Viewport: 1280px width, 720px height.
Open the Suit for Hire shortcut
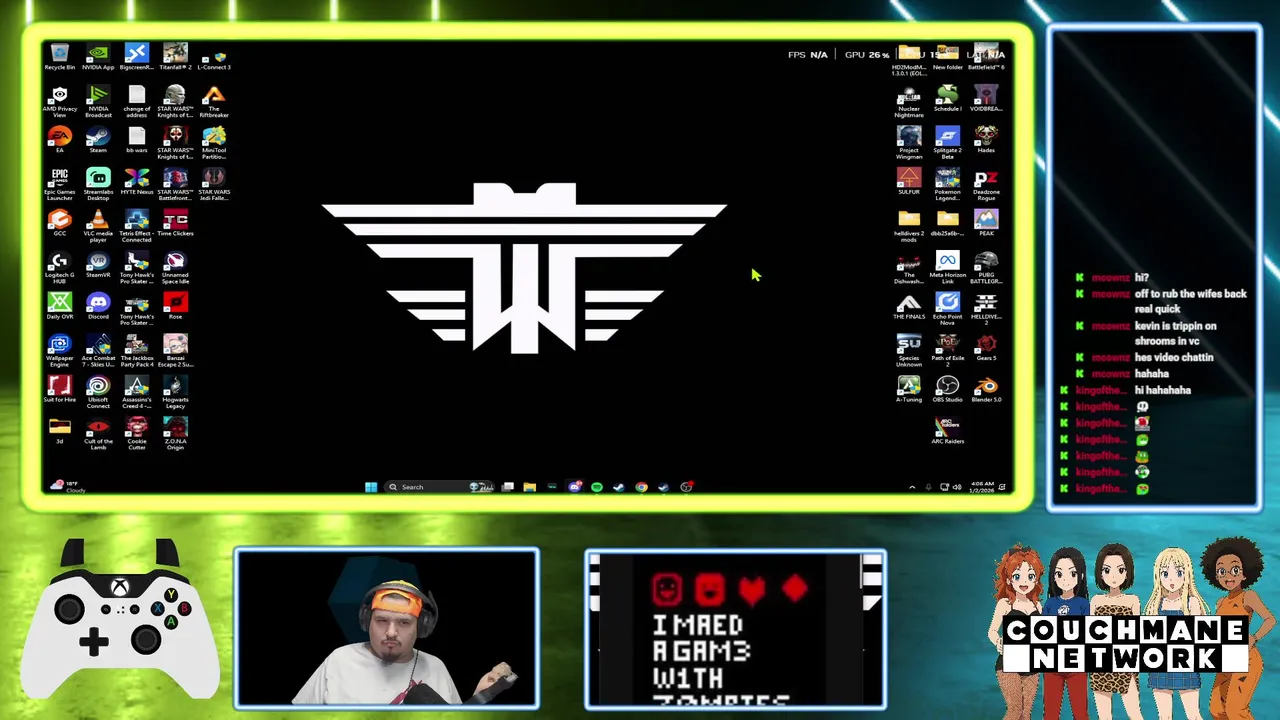pyautogui.click(x=60, y=389)
